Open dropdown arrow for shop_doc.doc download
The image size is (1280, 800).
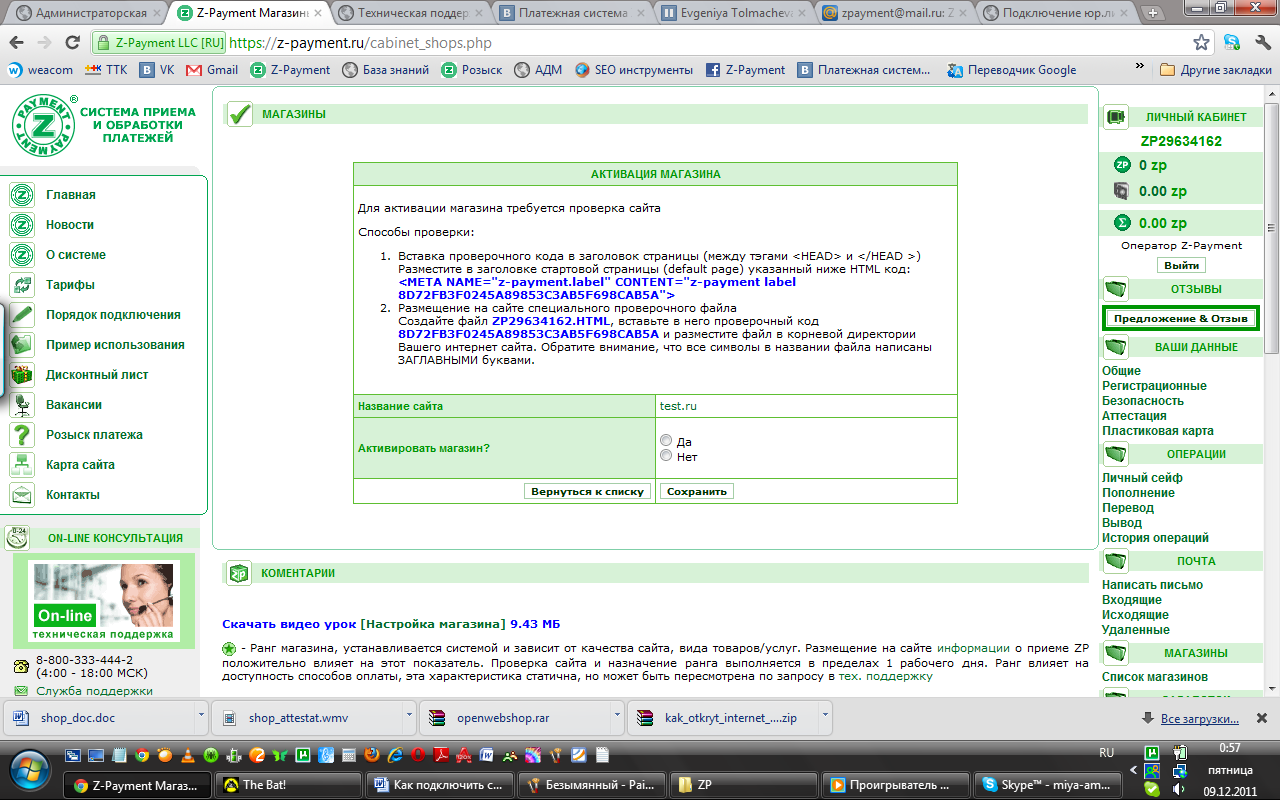tap(201, 717)
